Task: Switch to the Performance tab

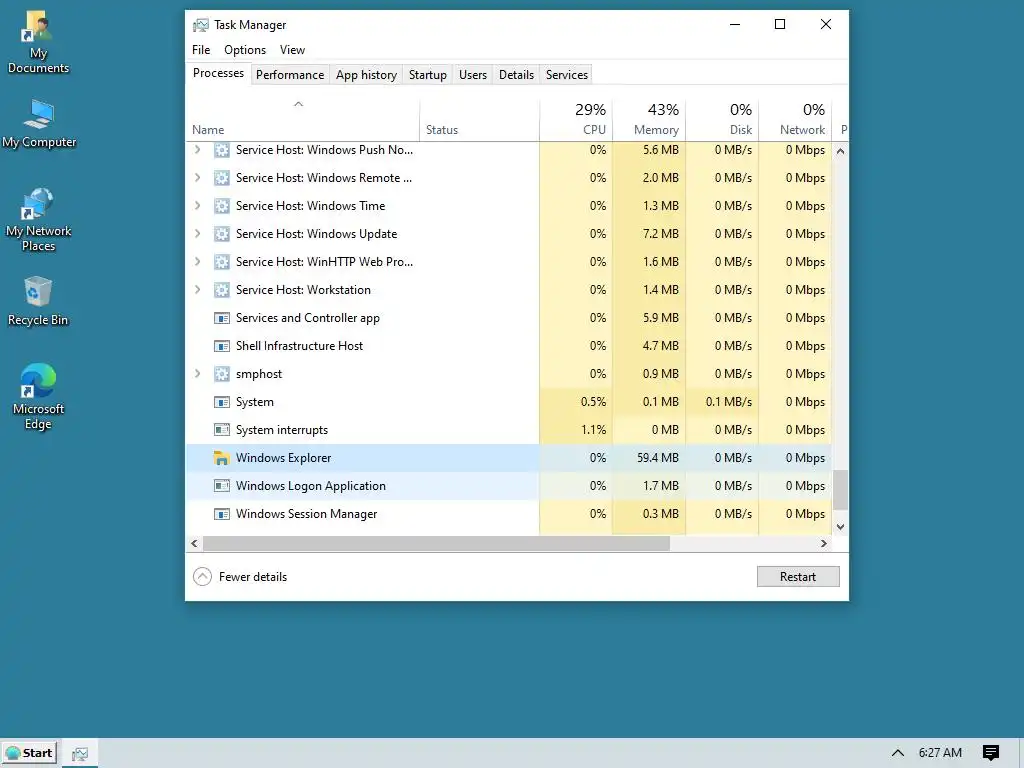Action: tap(290, 75)
